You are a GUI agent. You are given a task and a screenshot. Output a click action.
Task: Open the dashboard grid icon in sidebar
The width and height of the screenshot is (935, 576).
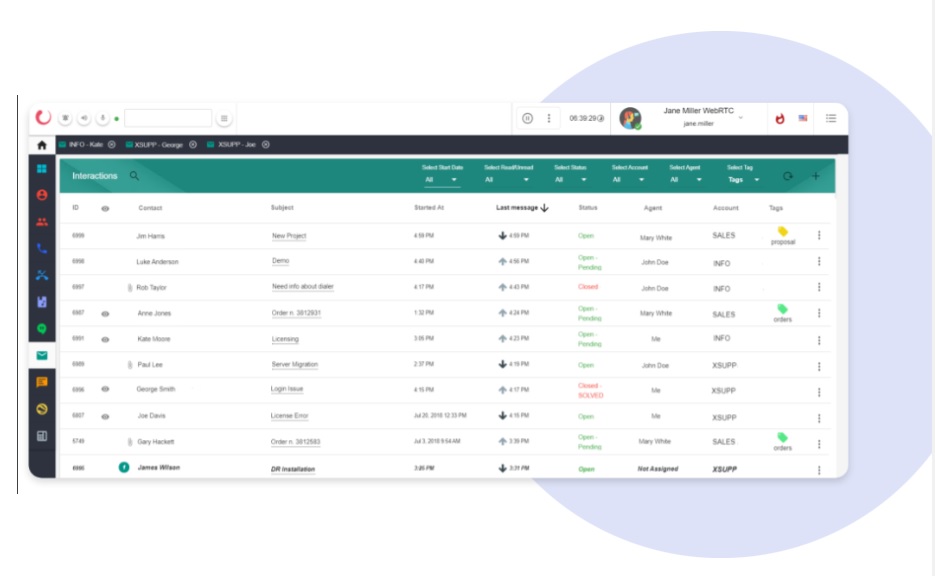[x=42, y=169]
